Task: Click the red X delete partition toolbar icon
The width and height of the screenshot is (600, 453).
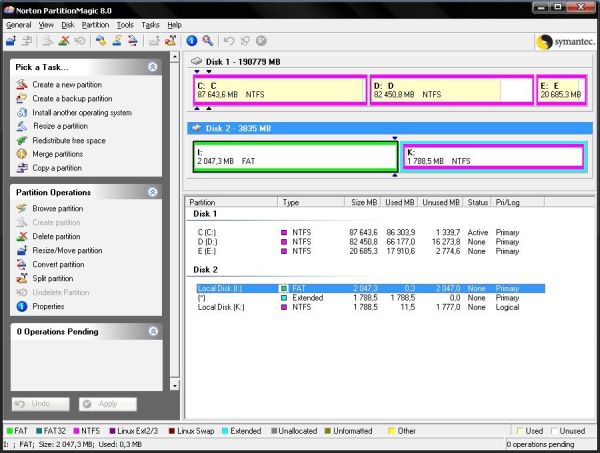Action: tap(64, 41)
